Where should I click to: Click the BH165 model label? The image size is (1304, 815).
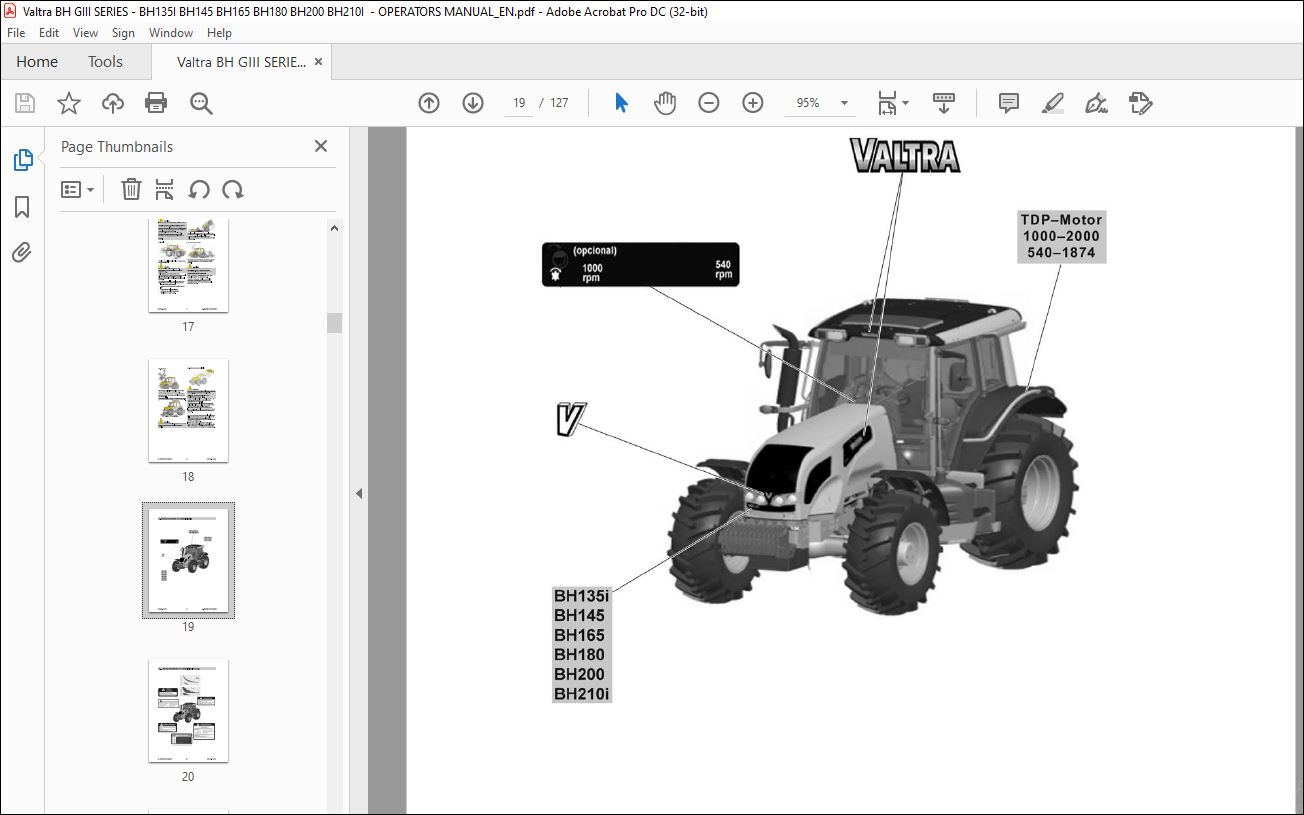point(579,635)
